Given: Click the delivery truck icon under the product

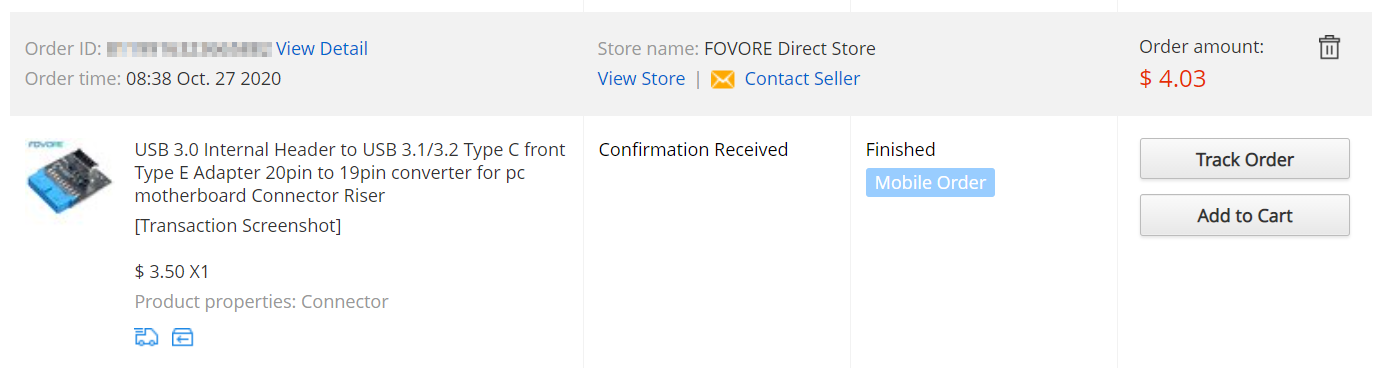Looking at the screenshot, I should [x=146, y=337].
